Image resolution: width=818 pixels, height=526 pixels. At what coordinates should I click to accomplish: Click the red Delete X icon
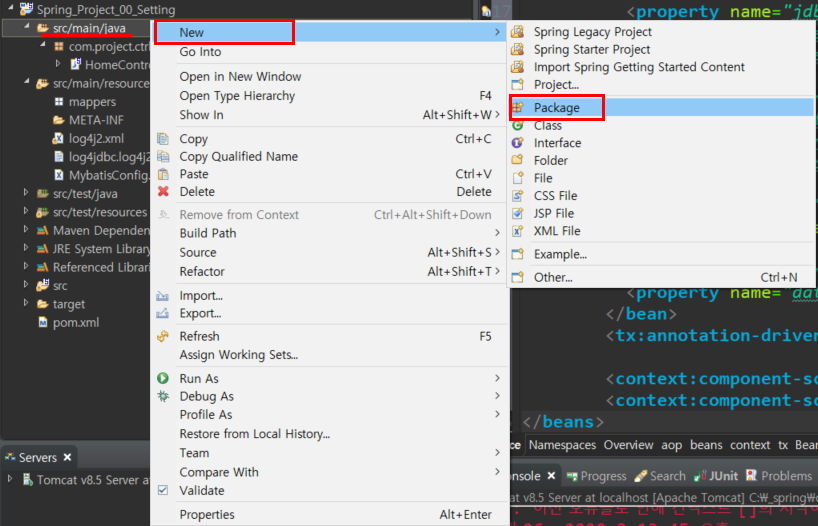[163, 192]
